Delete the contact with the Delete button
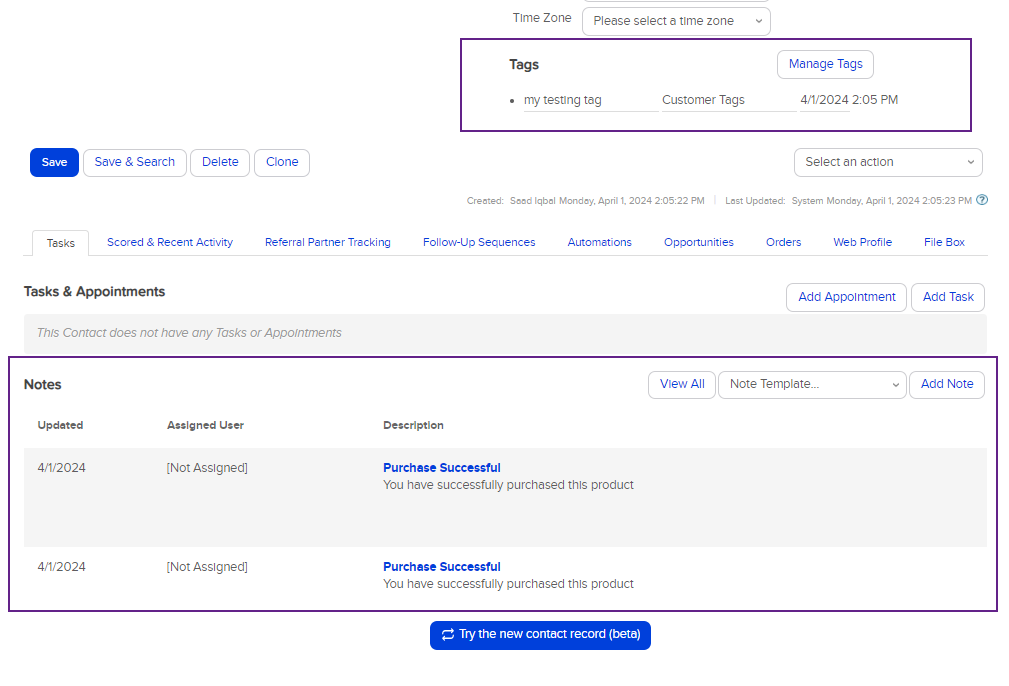This screenshot has height=686, width=1009. (220, 162)
